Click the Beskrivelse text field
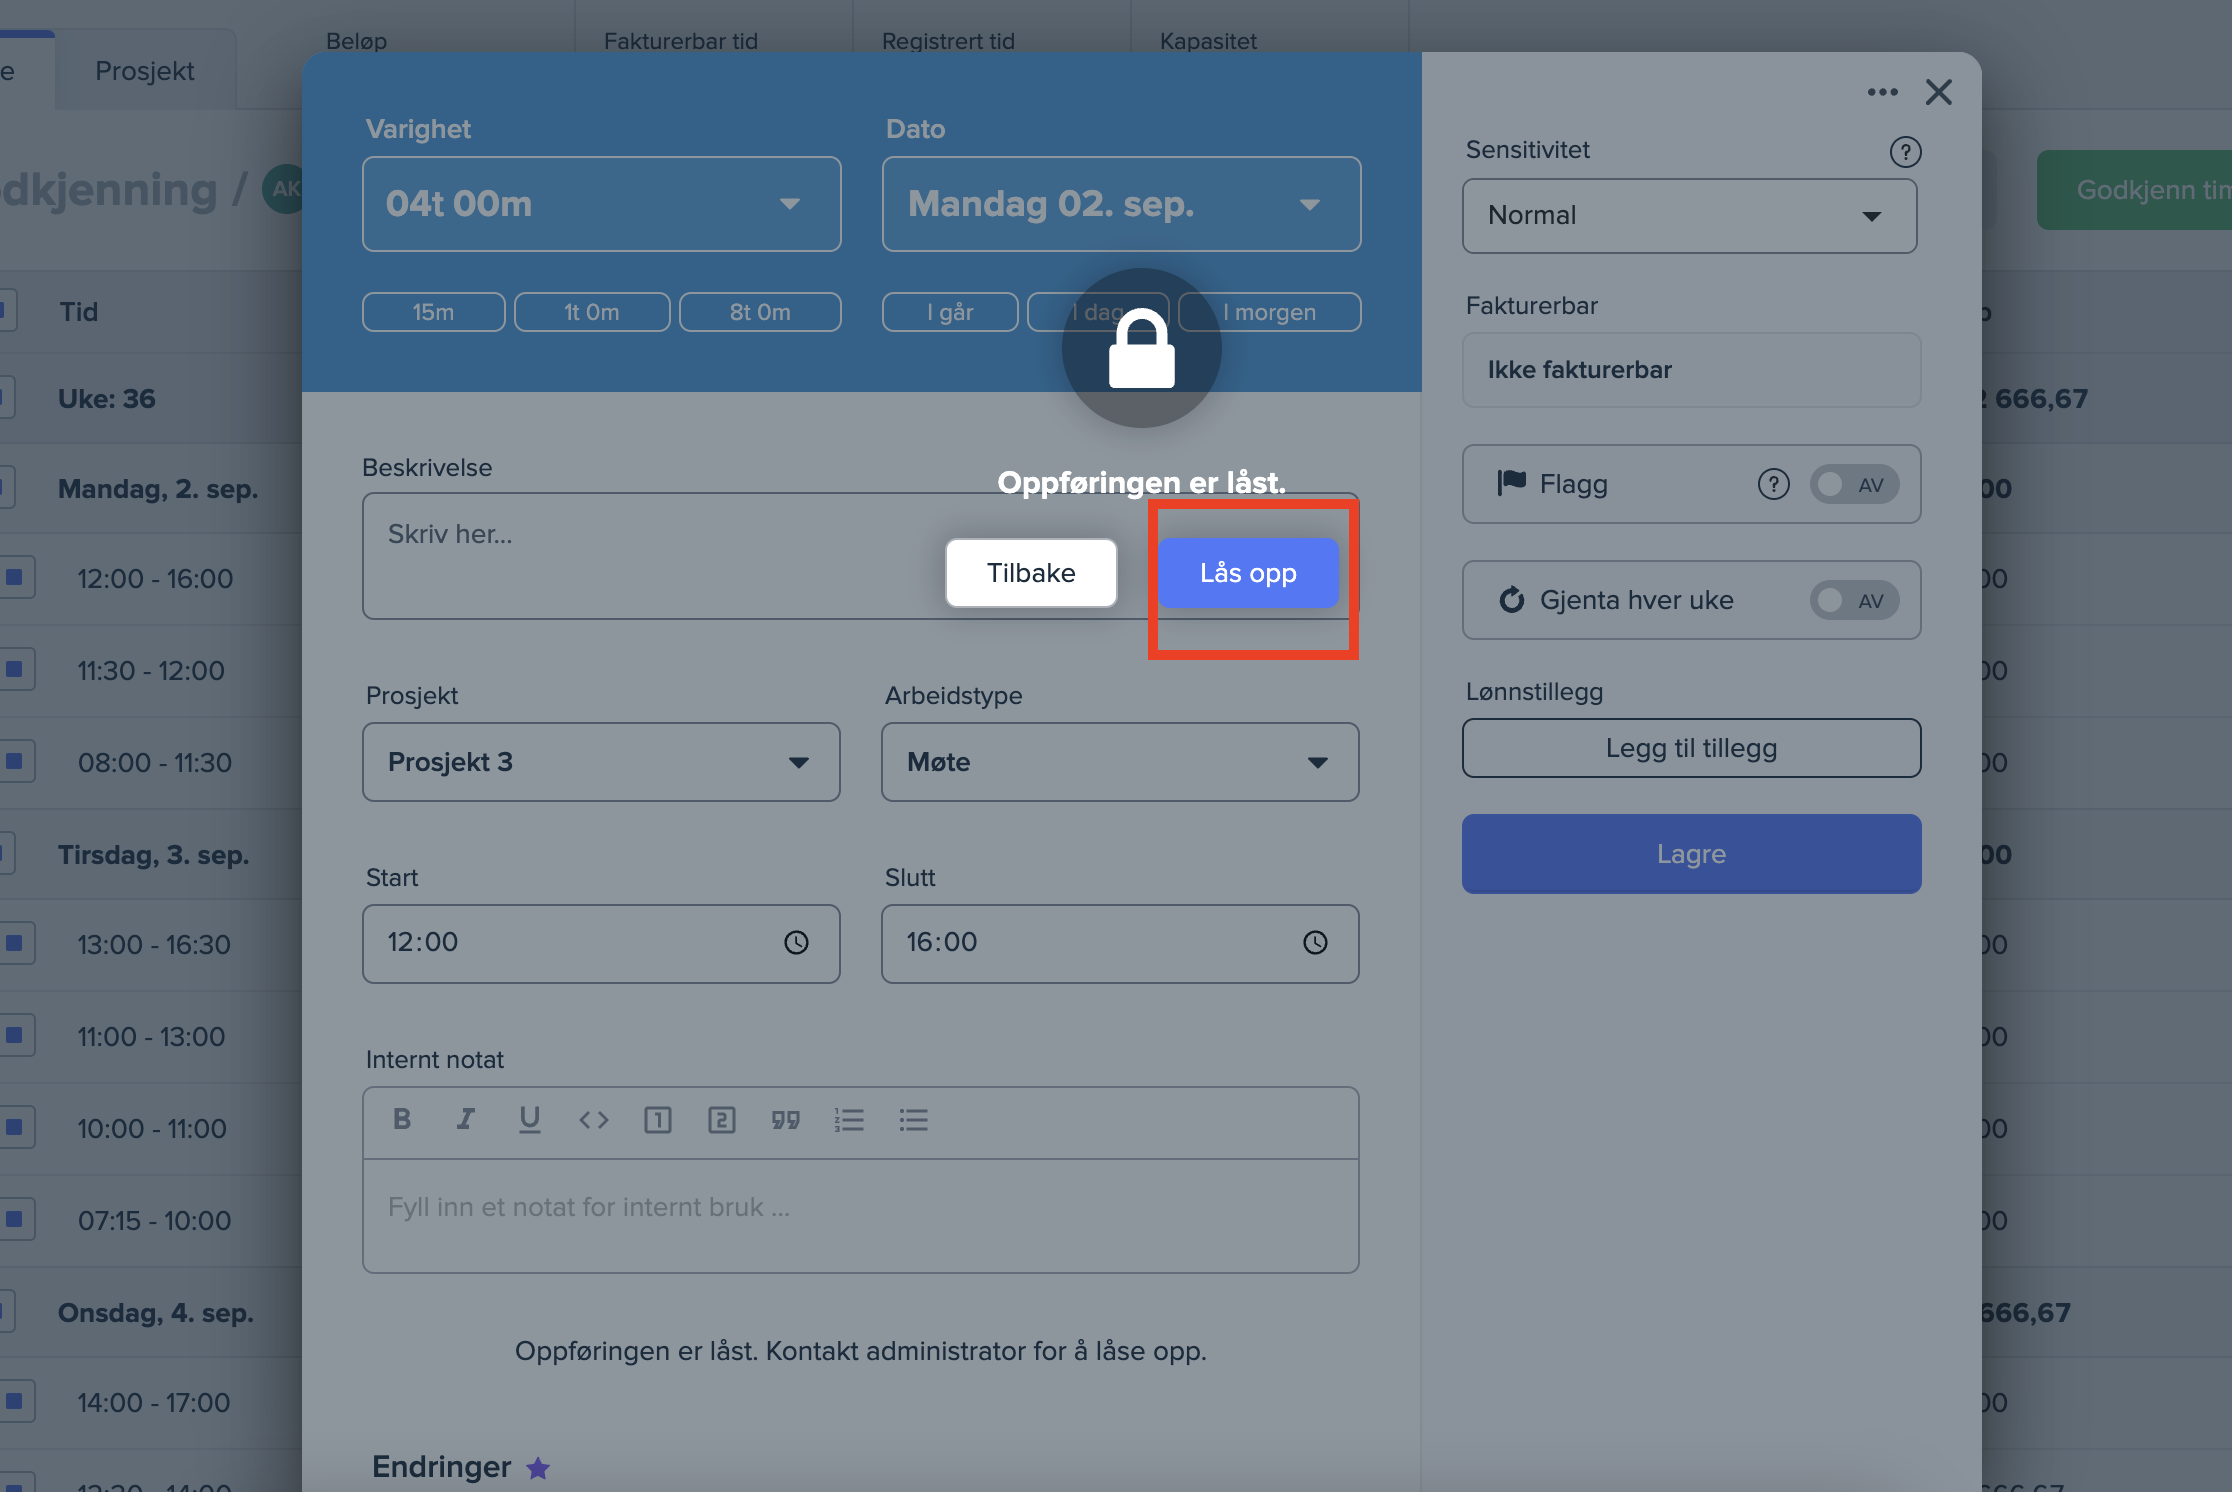 (x=640, y=556)
